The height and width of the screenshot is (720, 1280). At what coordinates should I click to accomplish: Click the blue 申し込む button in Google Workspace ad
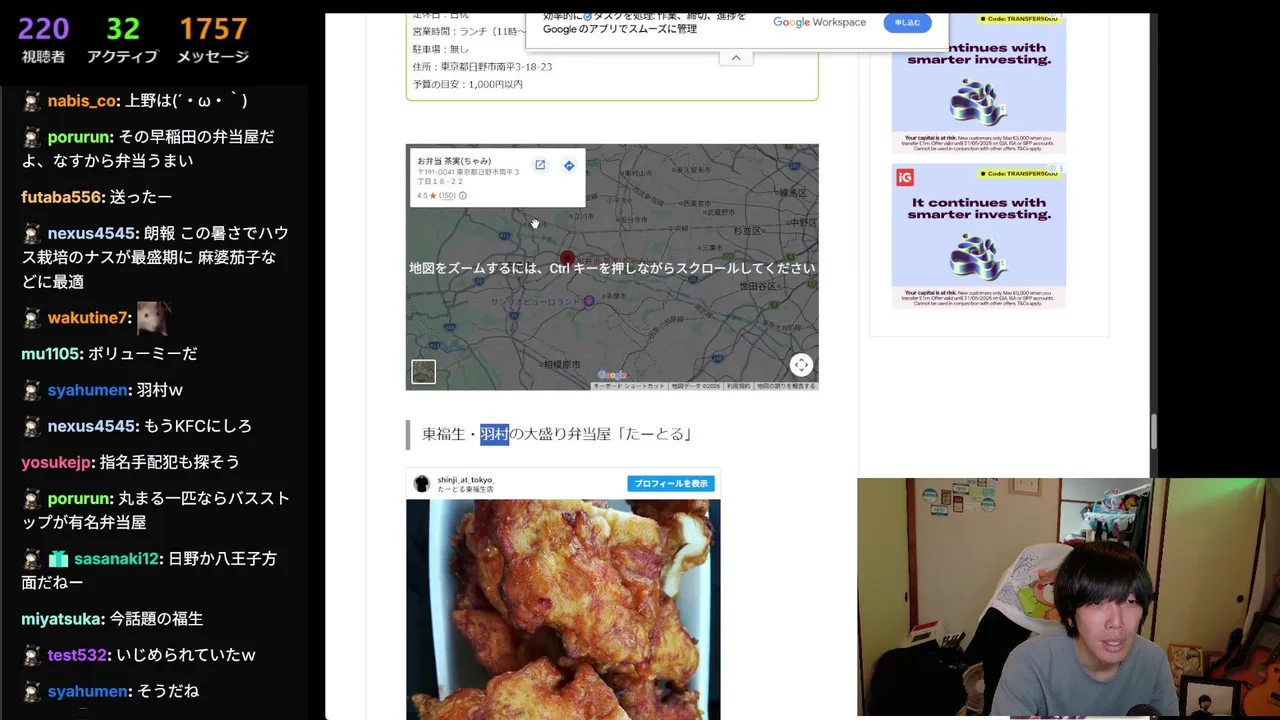click(907, 22)
